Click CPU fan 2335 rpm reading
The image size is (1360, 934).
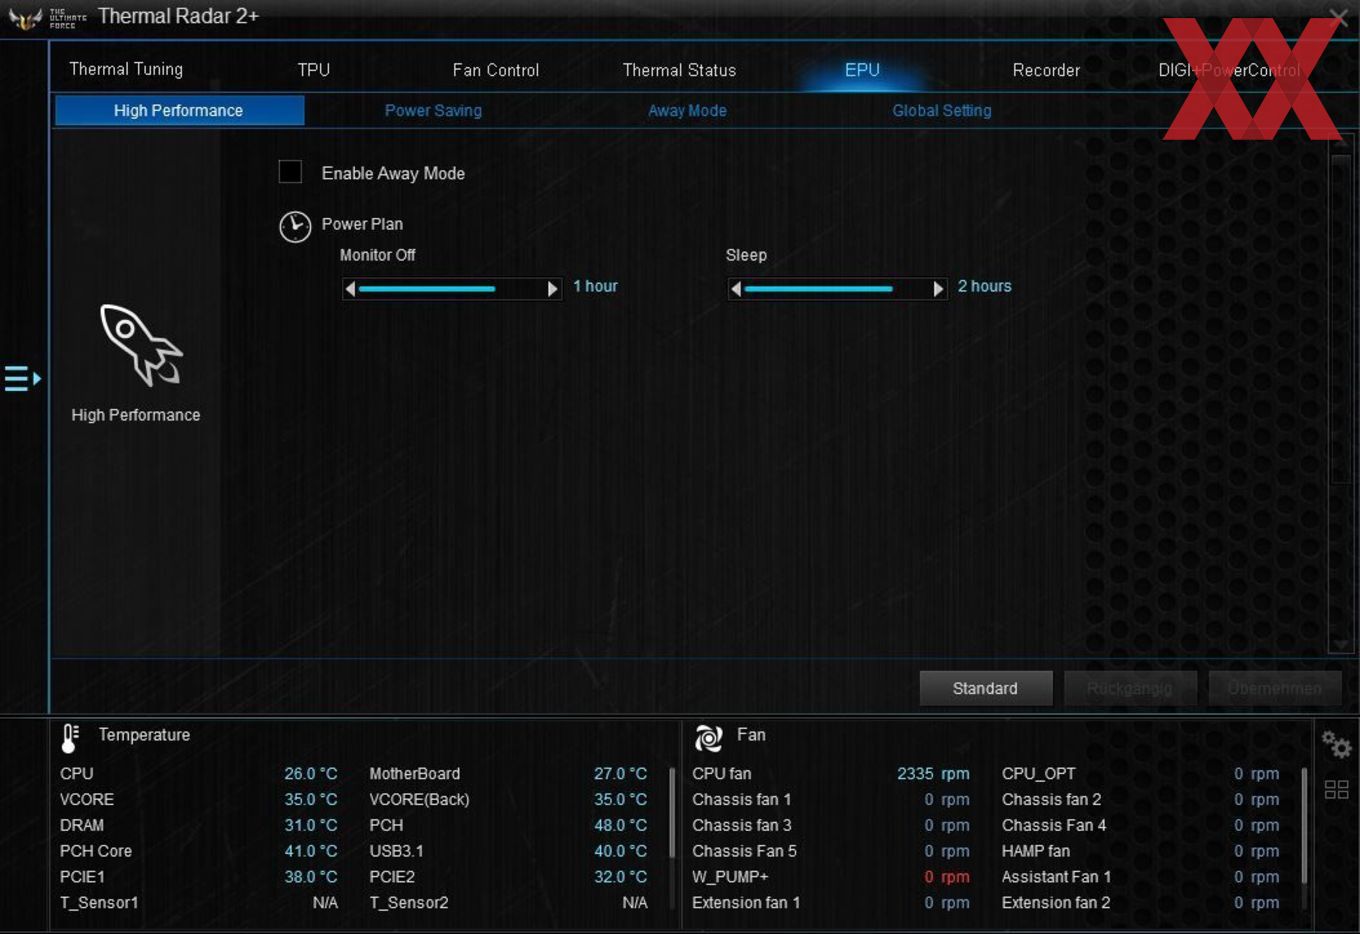pos(933,773)
